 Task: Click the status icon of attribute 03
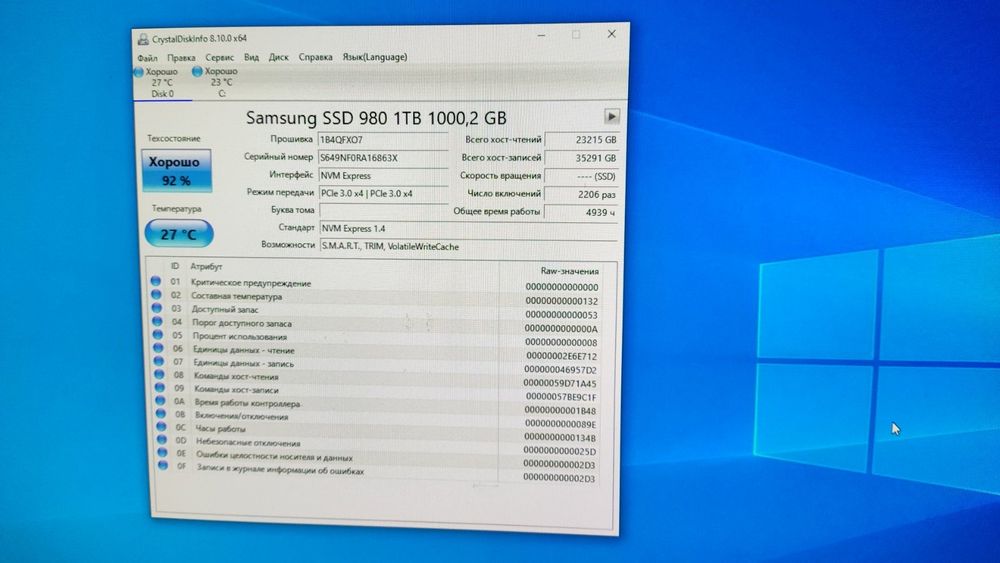point(157,308)
